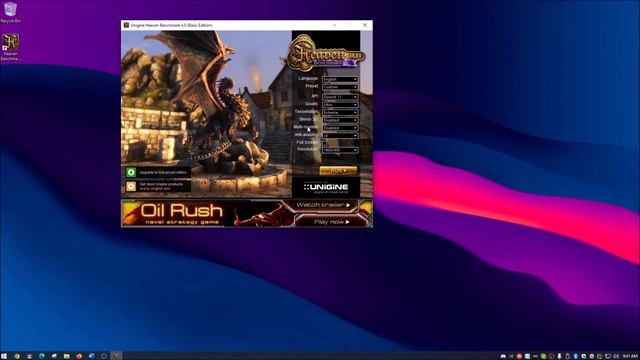Open the Preset dropdown
Viewport: 640px width, 360px height.
click(x=340, y=87)
